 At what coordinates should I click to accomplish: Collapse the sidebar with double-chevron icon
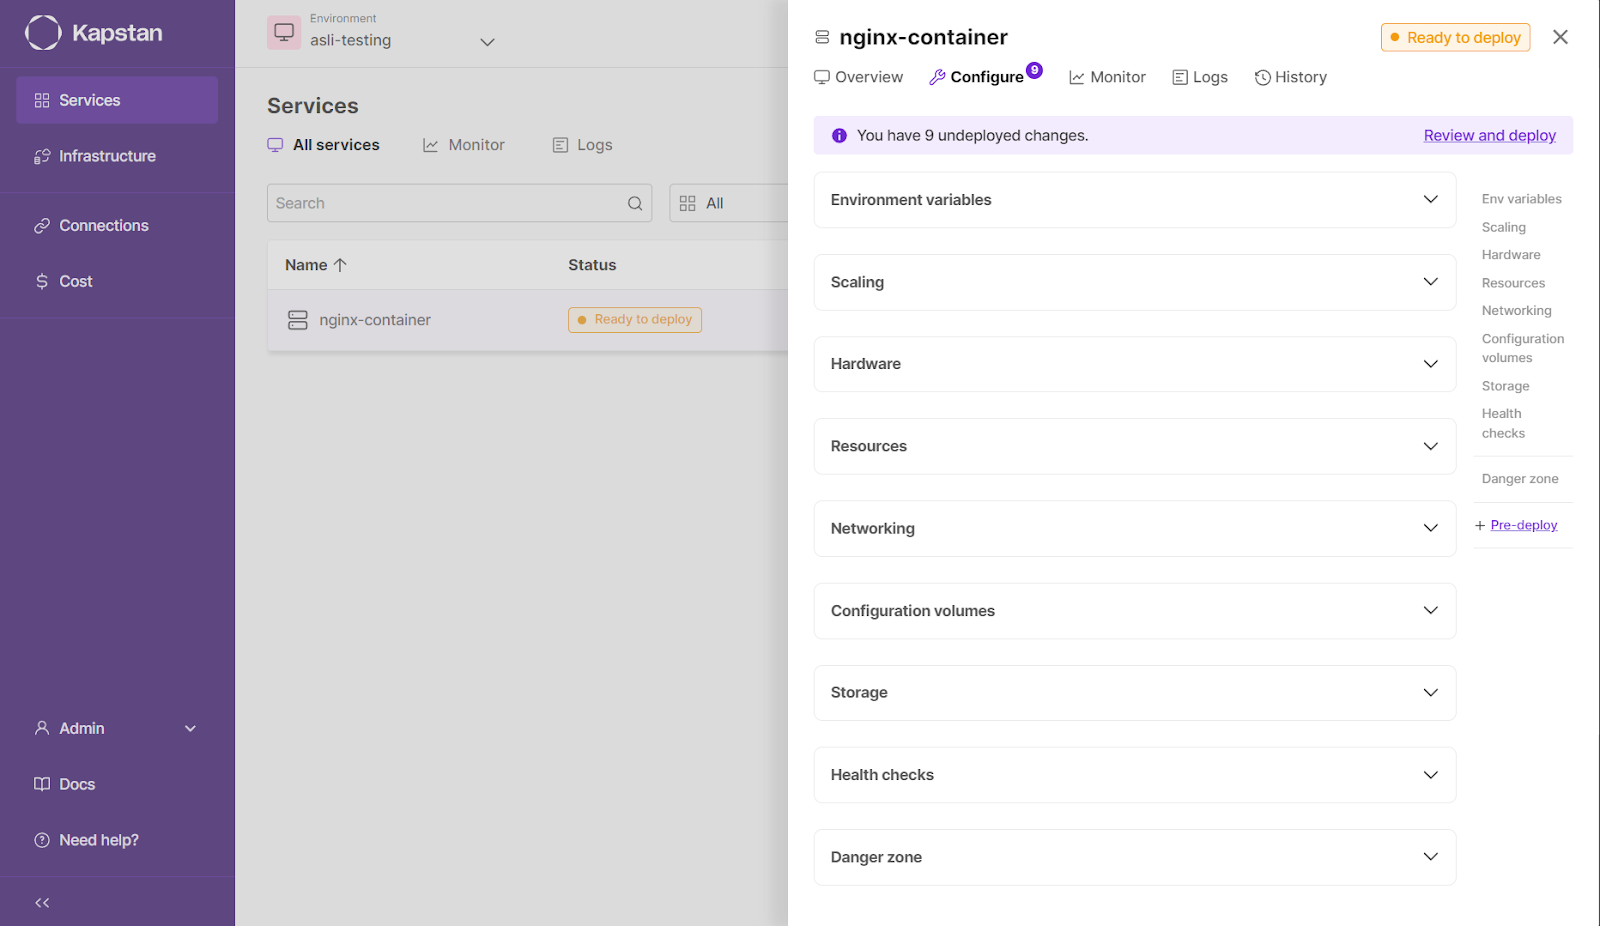pos(42,903)
